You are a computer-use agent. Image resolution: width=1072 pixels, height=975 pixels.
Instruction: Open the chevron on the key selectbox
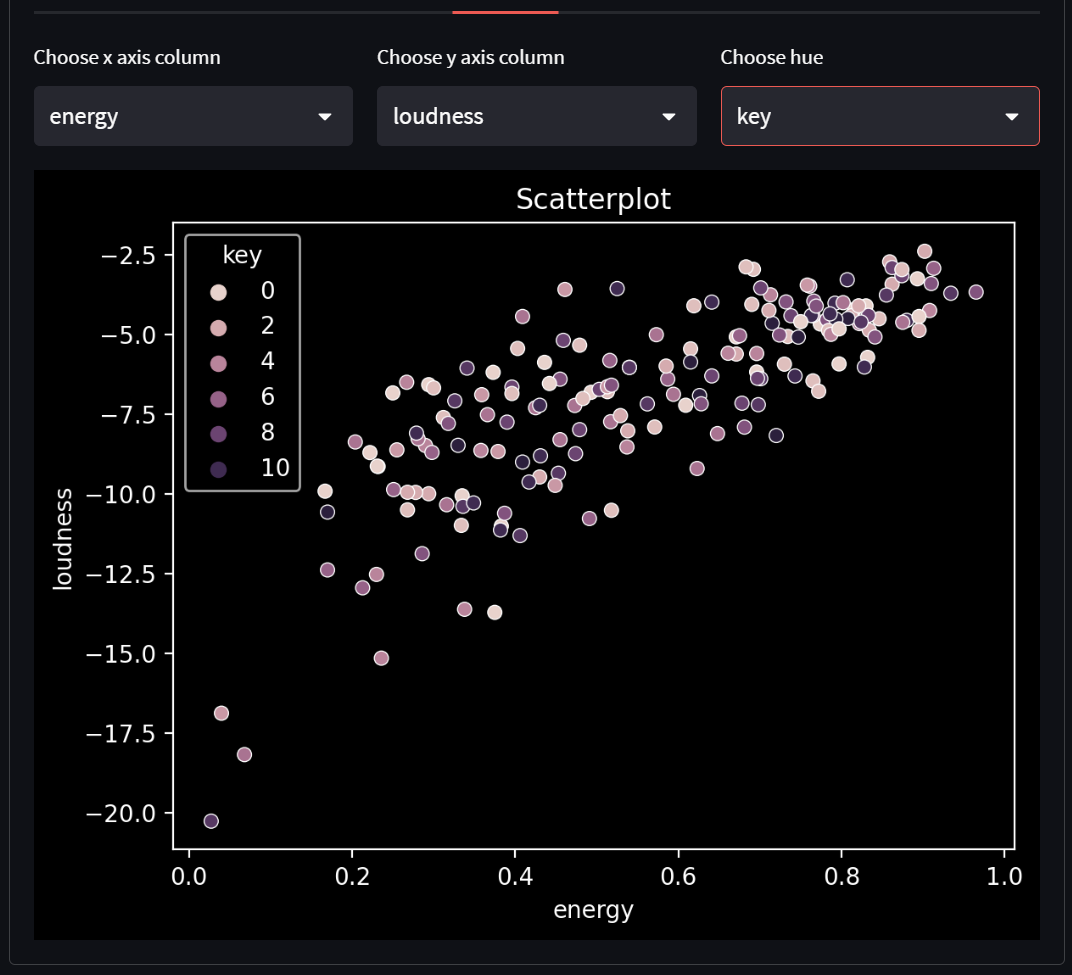click(x=1012, y=116)
